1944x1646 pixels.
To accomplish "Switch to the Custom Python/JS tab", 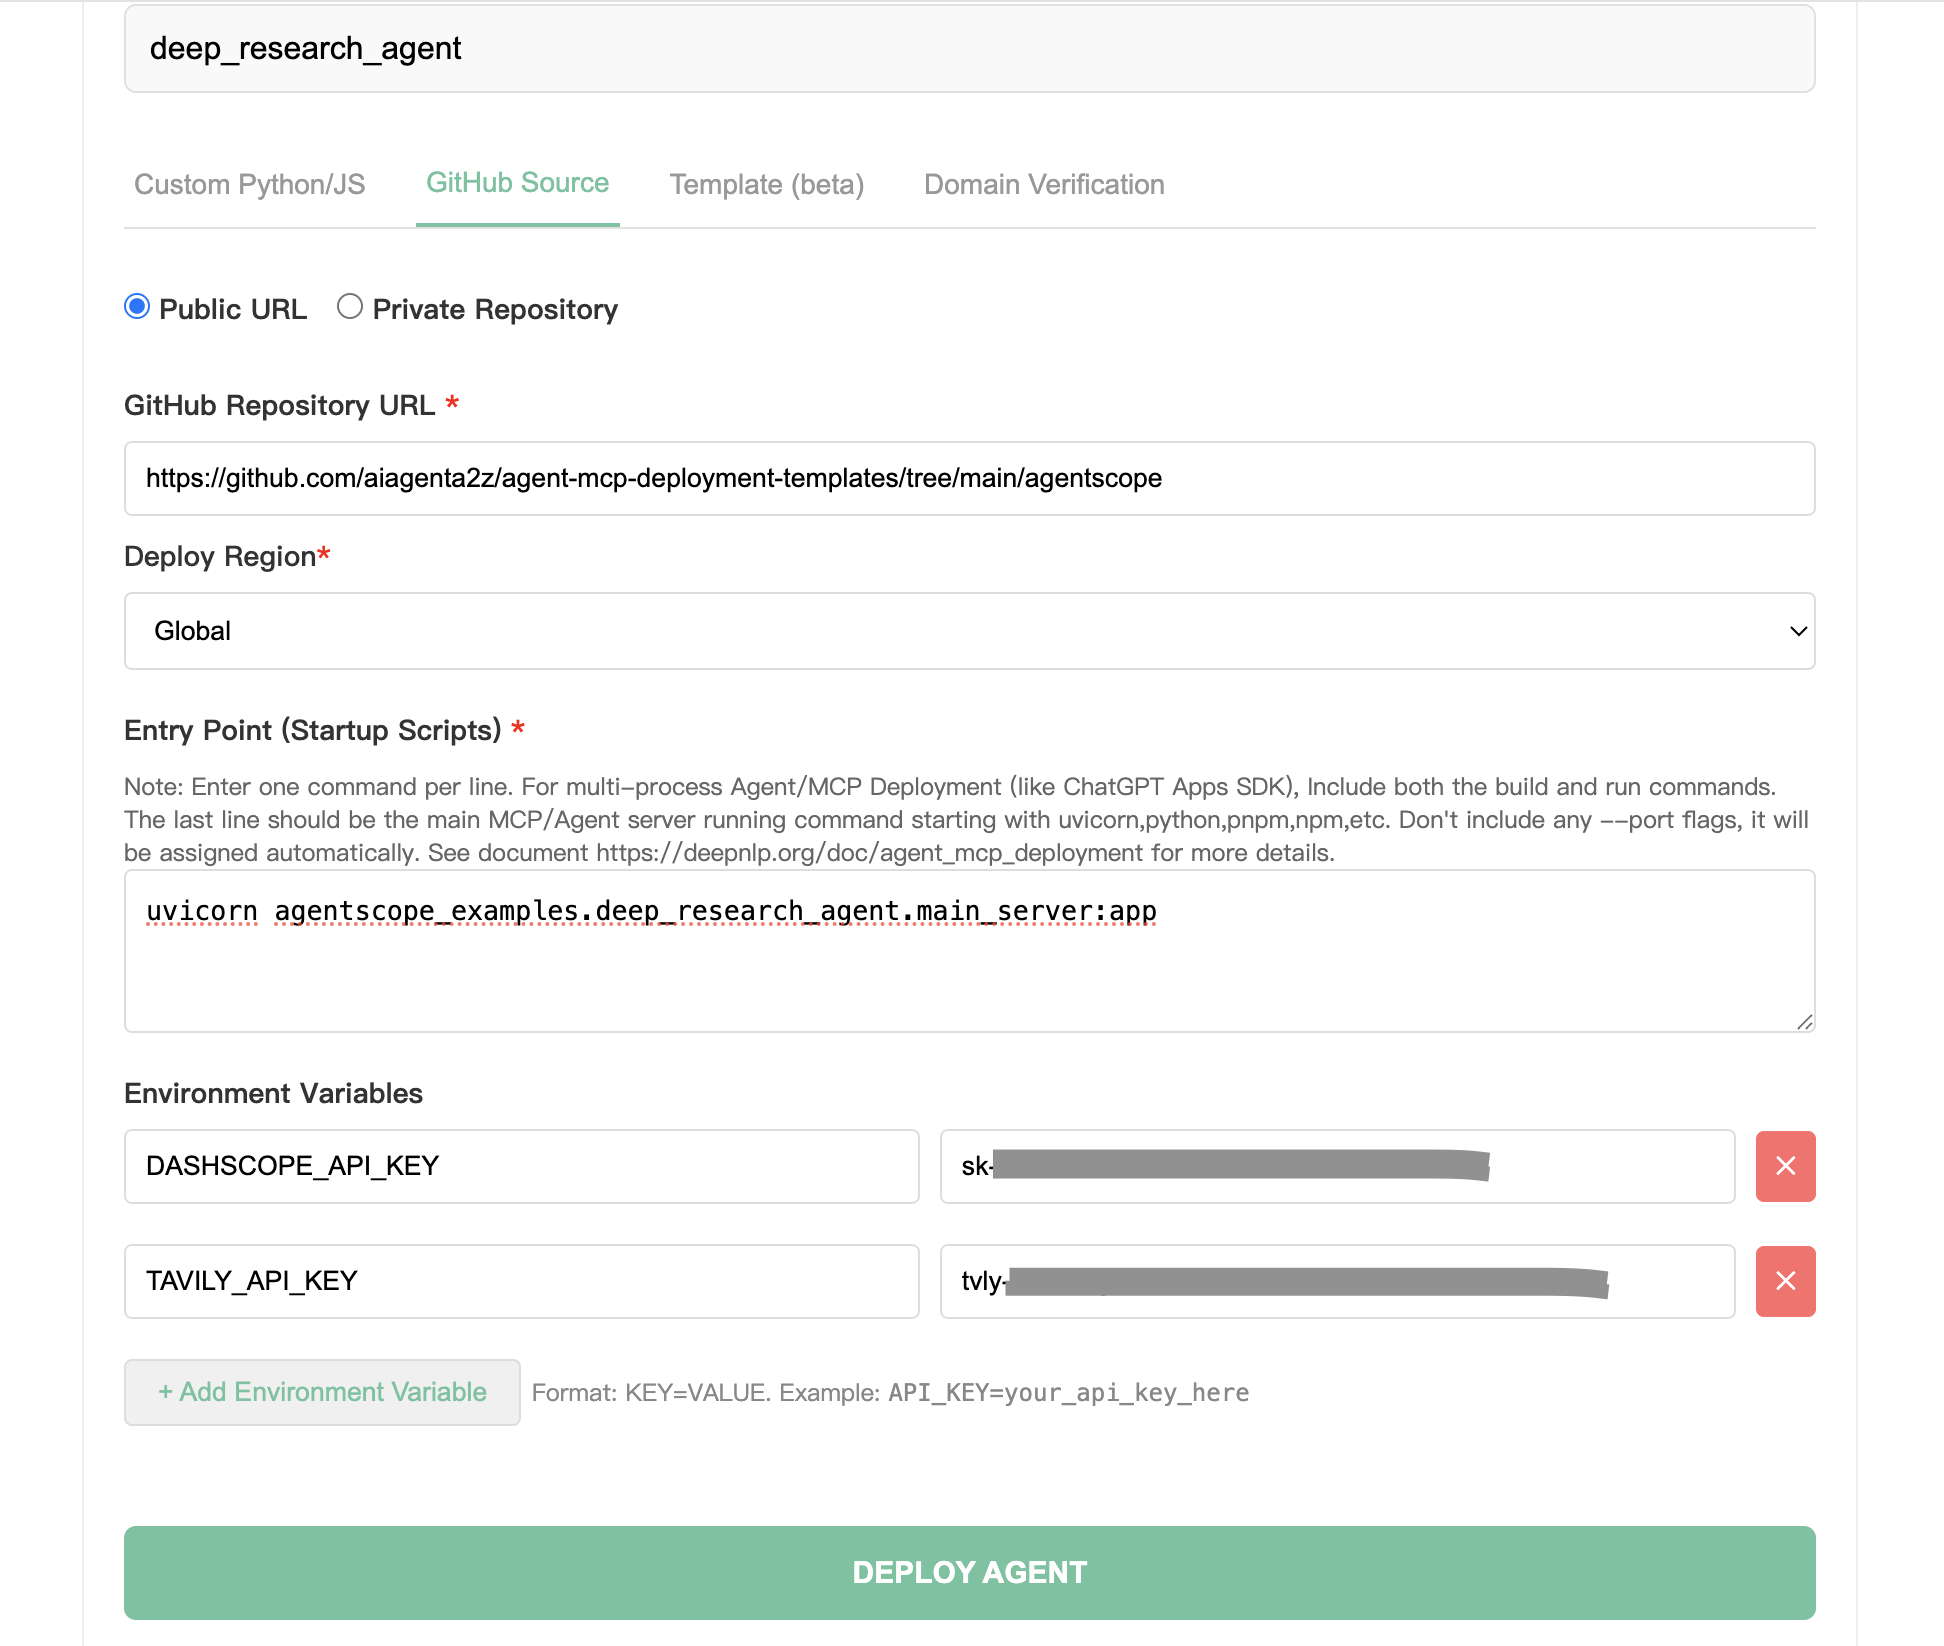I will click(x=250, y=184).
